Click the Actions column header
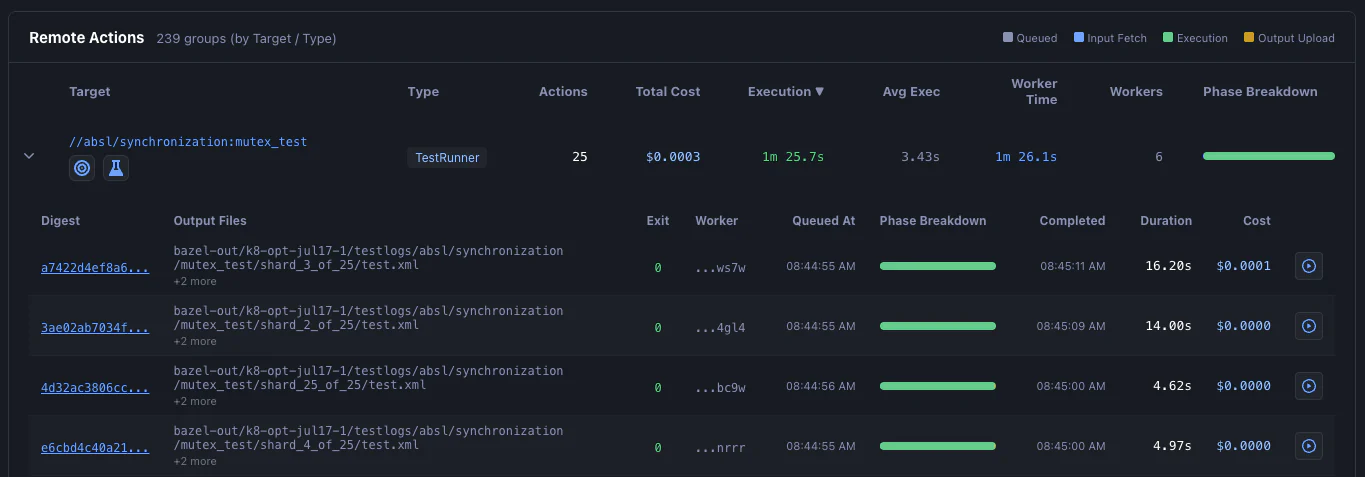 (x=563, y=91)
